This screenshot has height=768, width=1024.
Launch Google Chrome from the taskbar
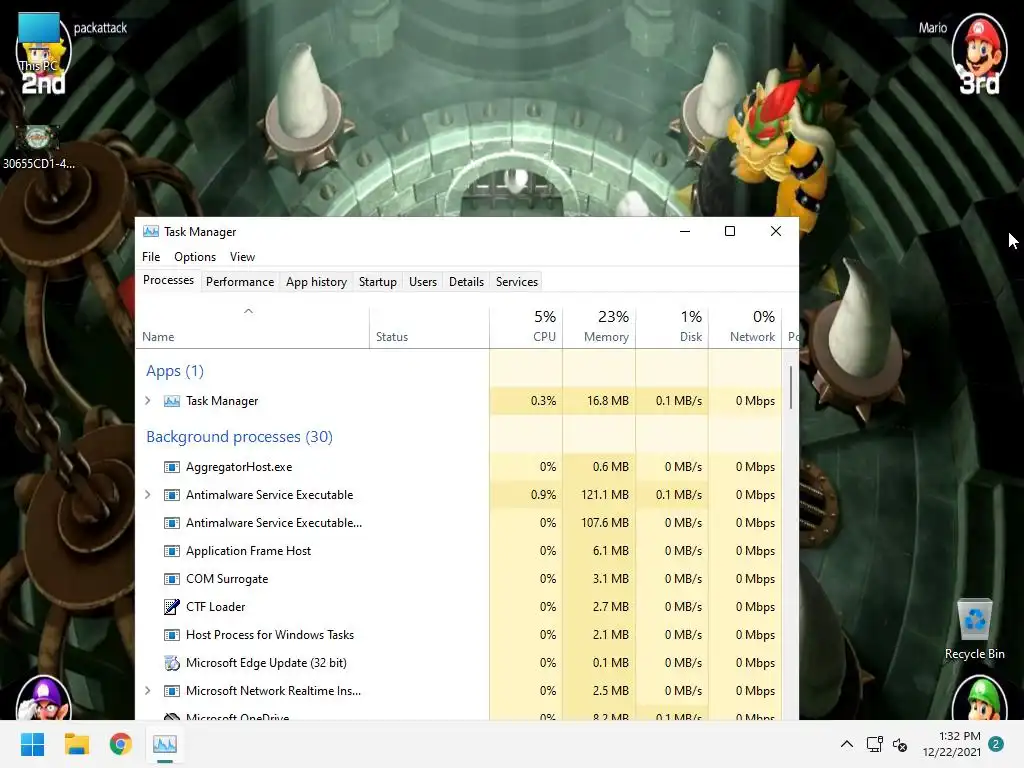pyautogui.click(x=121, y=744)
